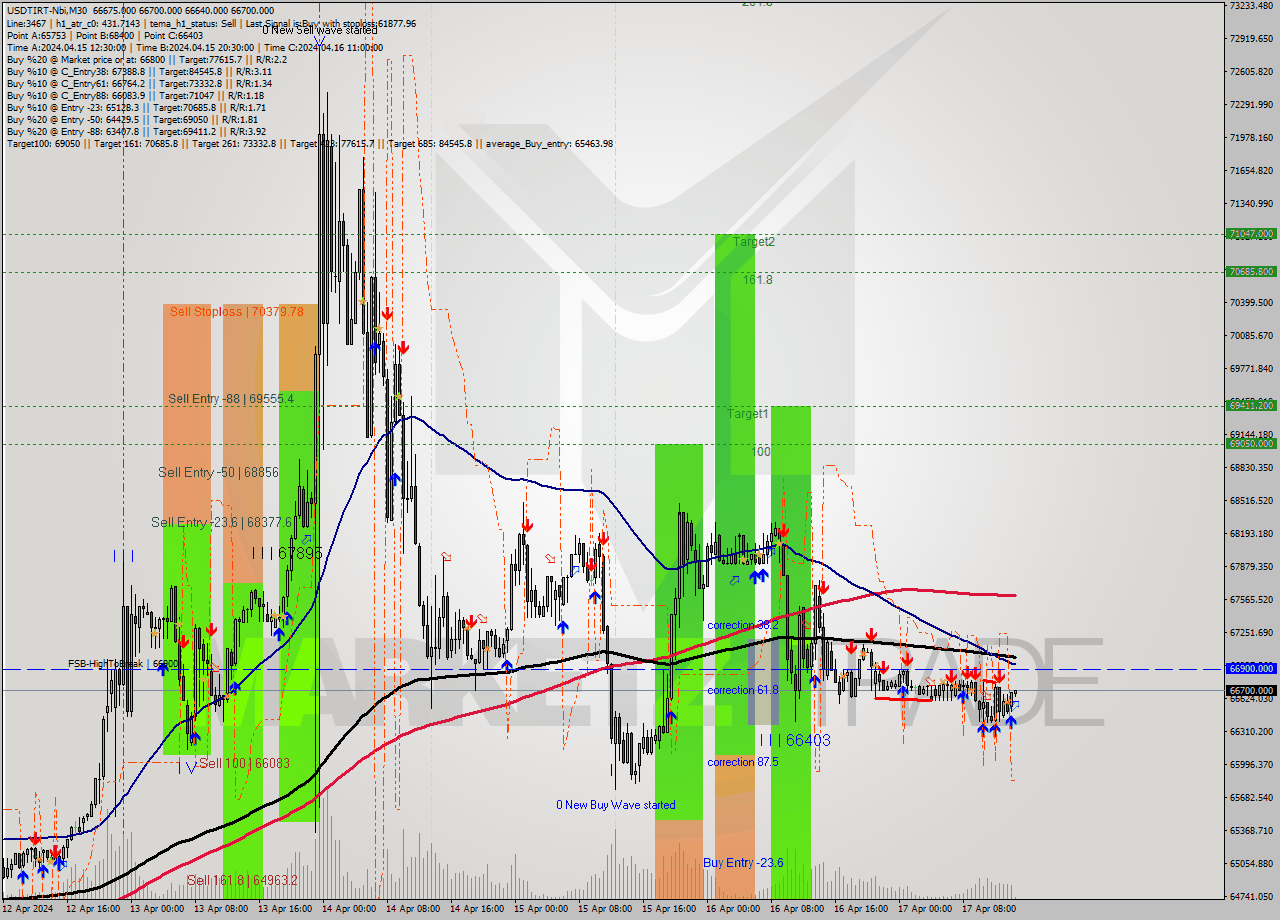Click the green 69411.200 price tag

pos(1251,405)
